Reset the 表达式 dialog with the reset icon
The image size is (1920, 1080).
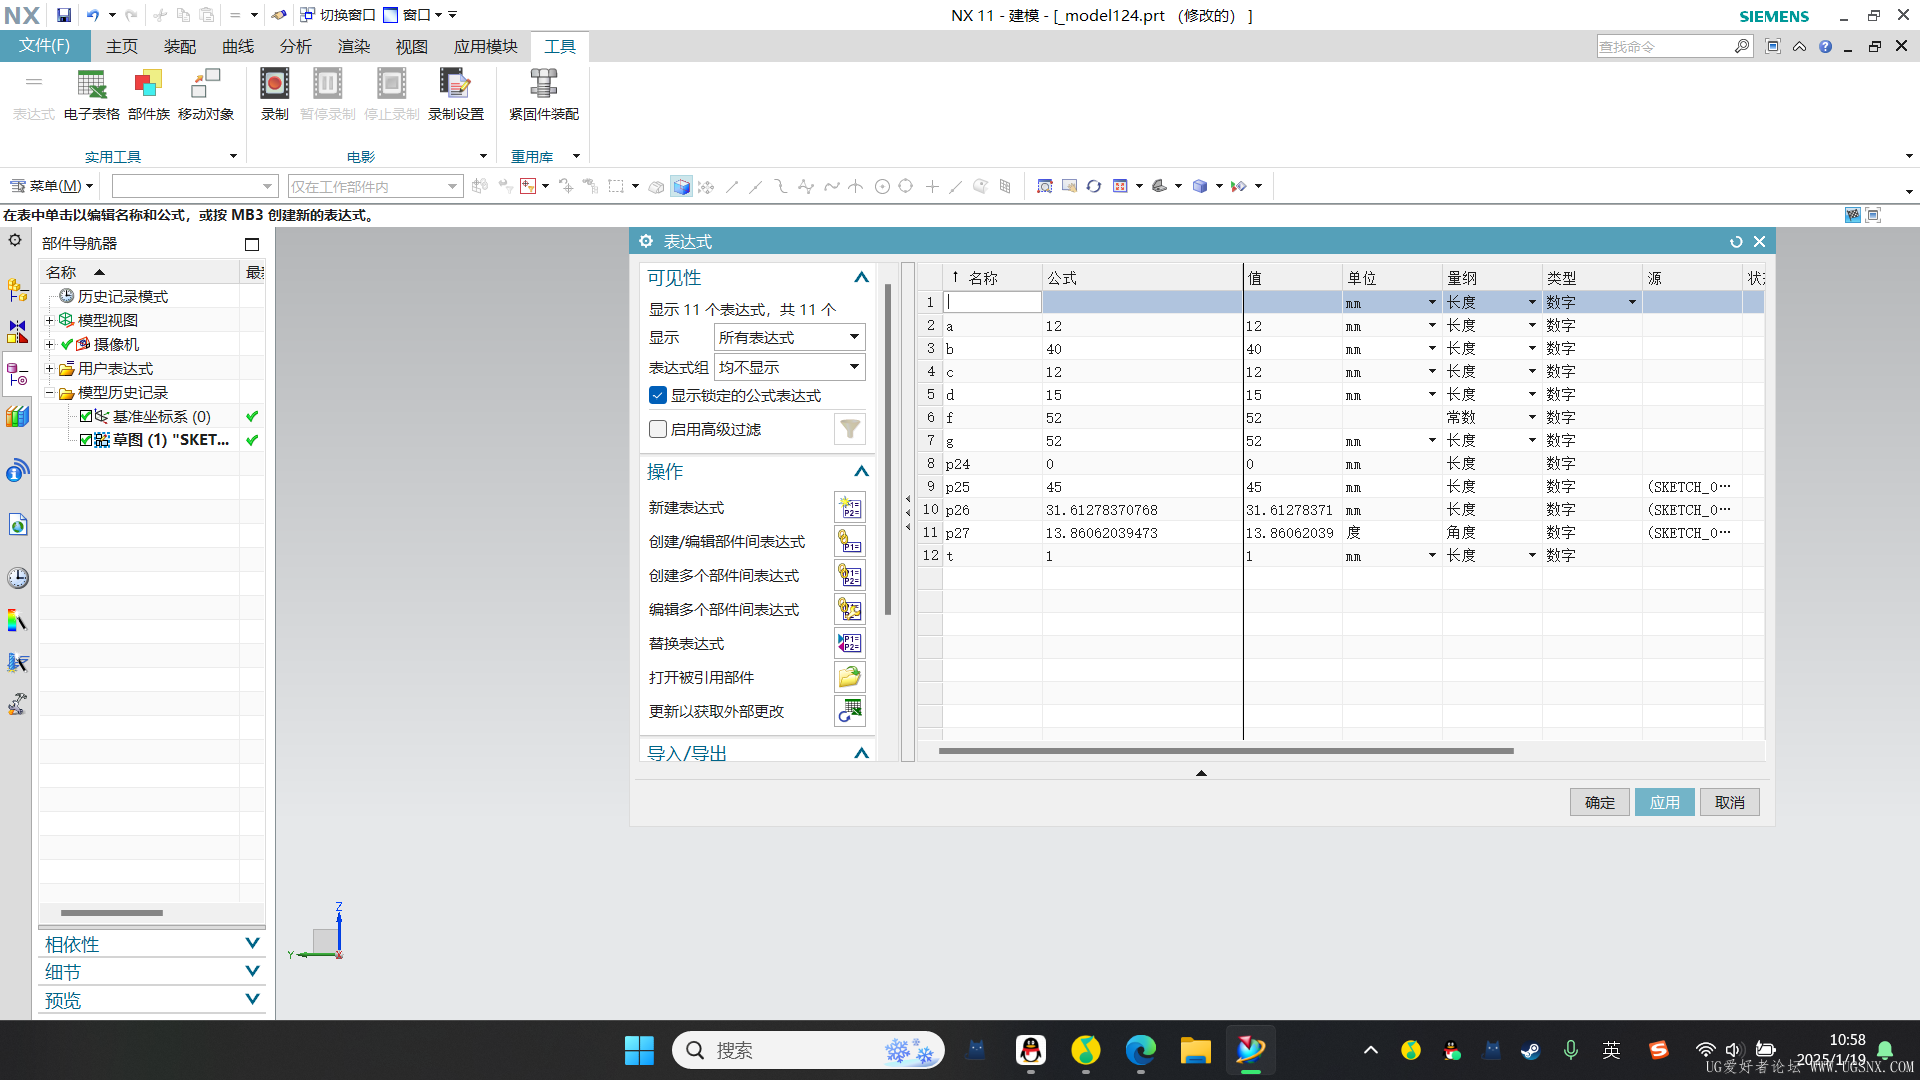[1736, 242]
